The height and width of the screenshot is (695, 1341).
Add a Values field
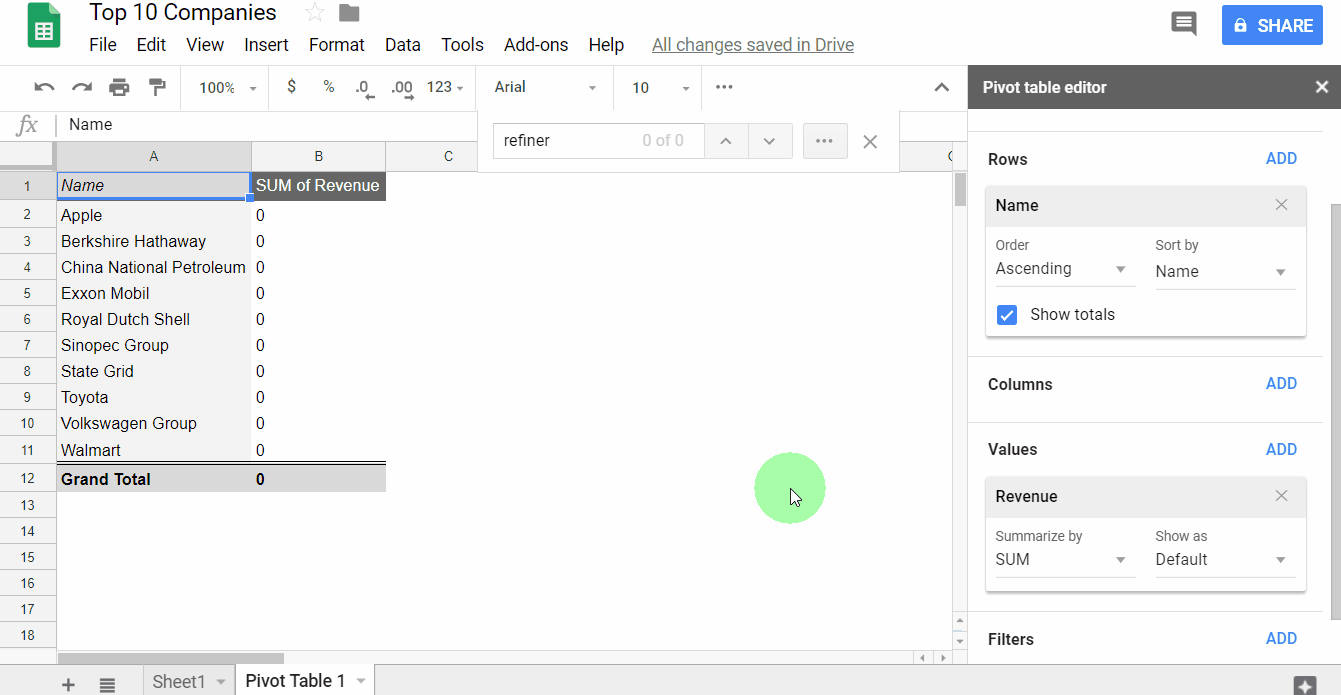(1281, 450)
